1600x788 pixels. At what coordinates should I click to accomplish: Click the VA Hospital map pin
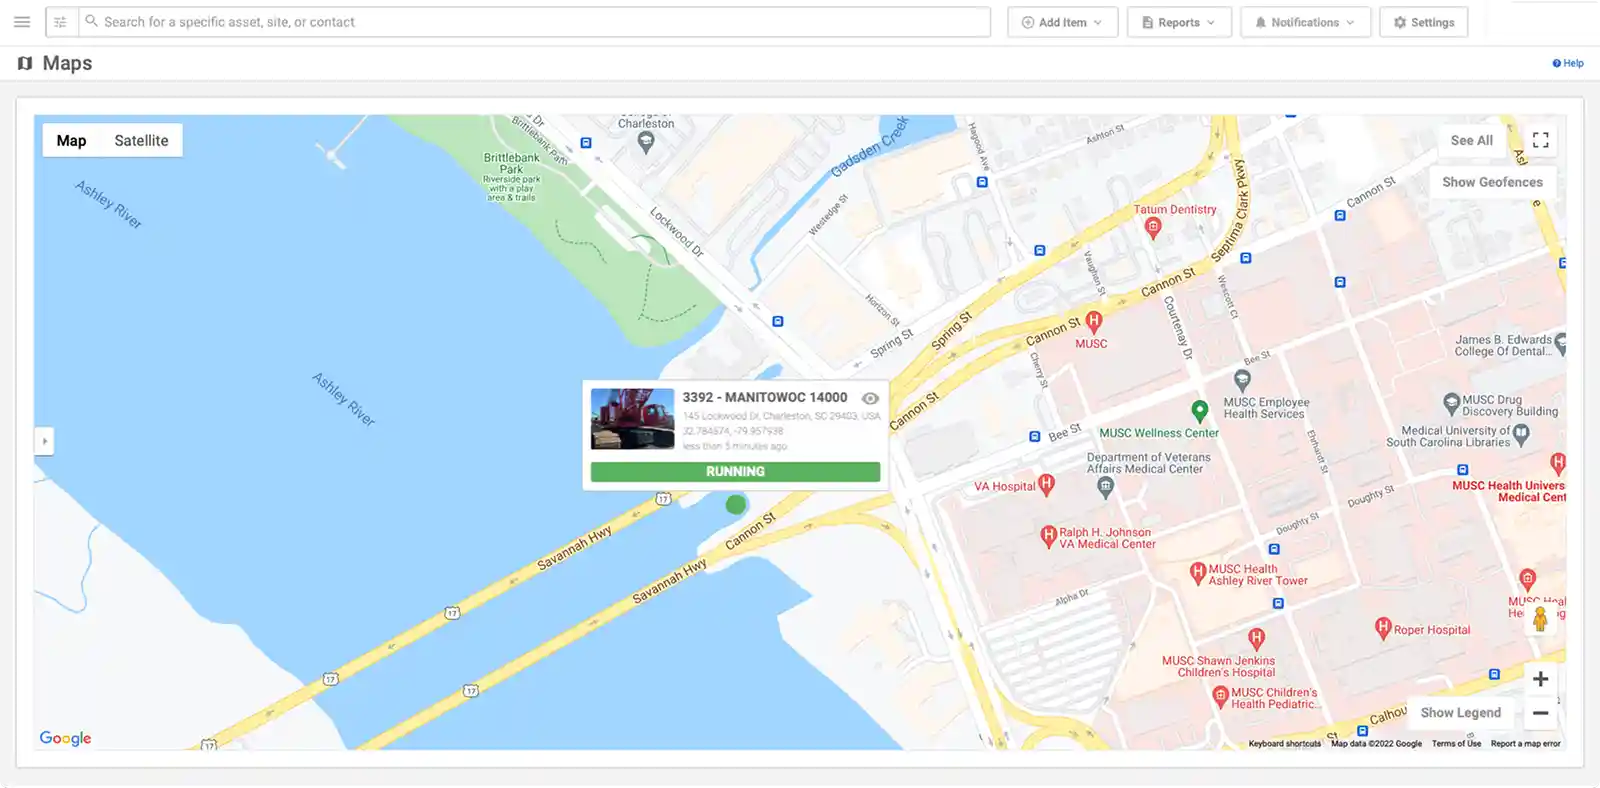click(x=1046, y=485)
